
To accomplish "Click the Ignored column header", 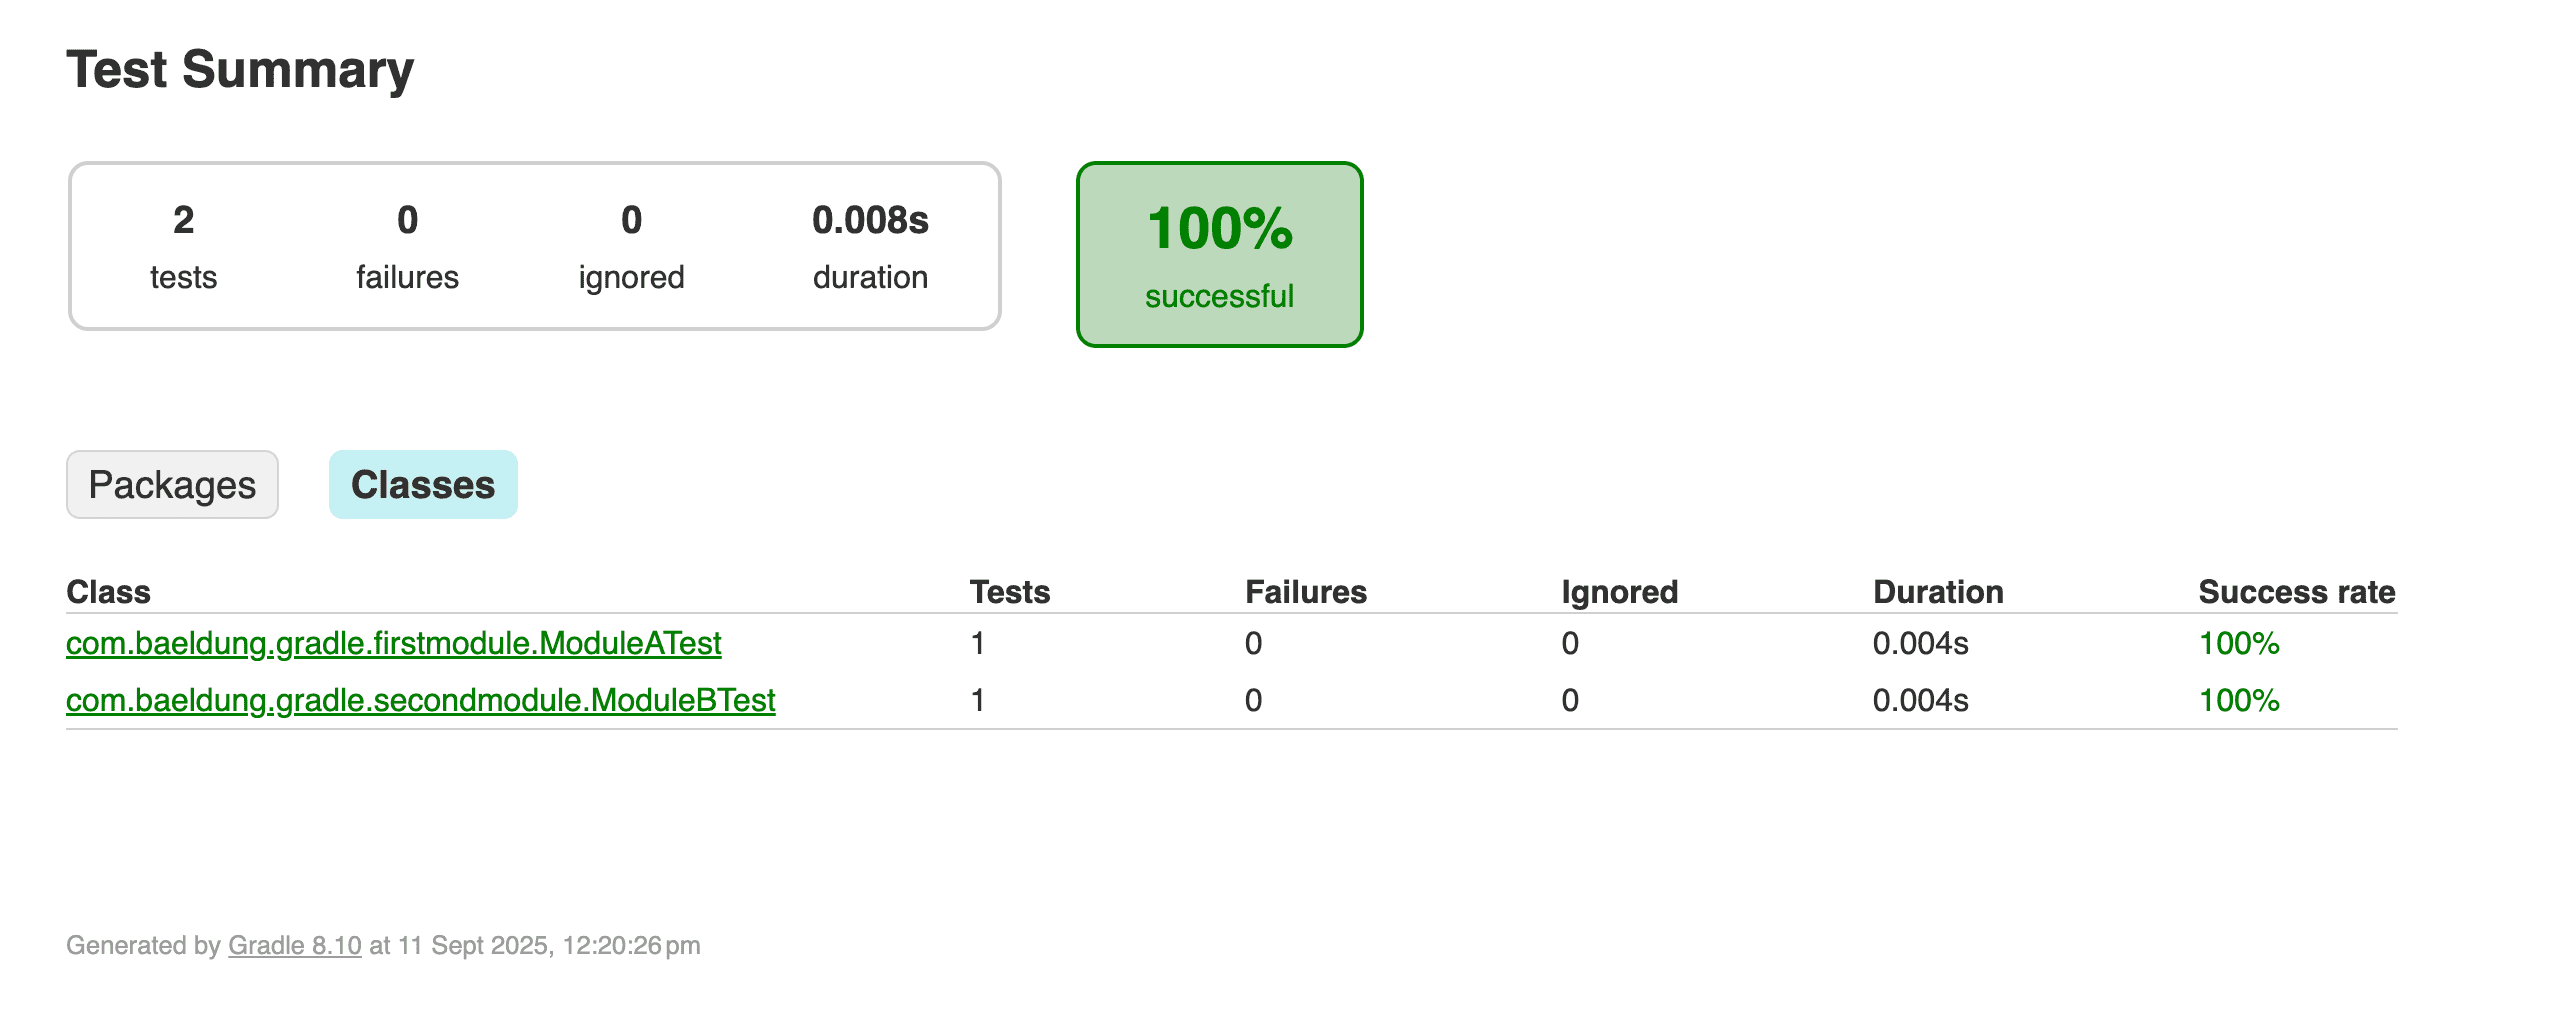I will tap(1620, 591).
